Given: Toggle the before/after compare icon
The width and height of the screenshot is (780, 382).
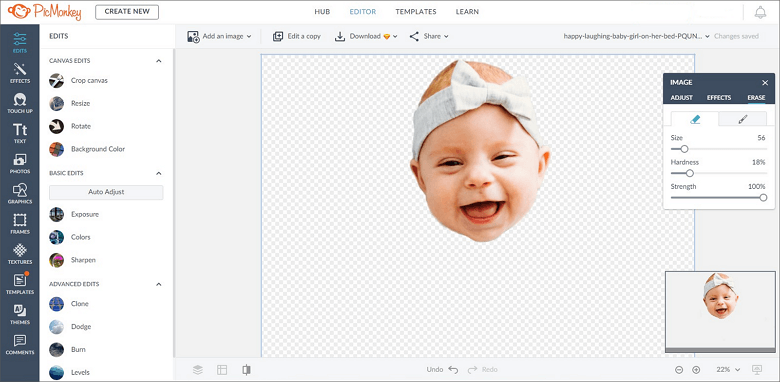Looking at the screenshot, I should (246, 370).
